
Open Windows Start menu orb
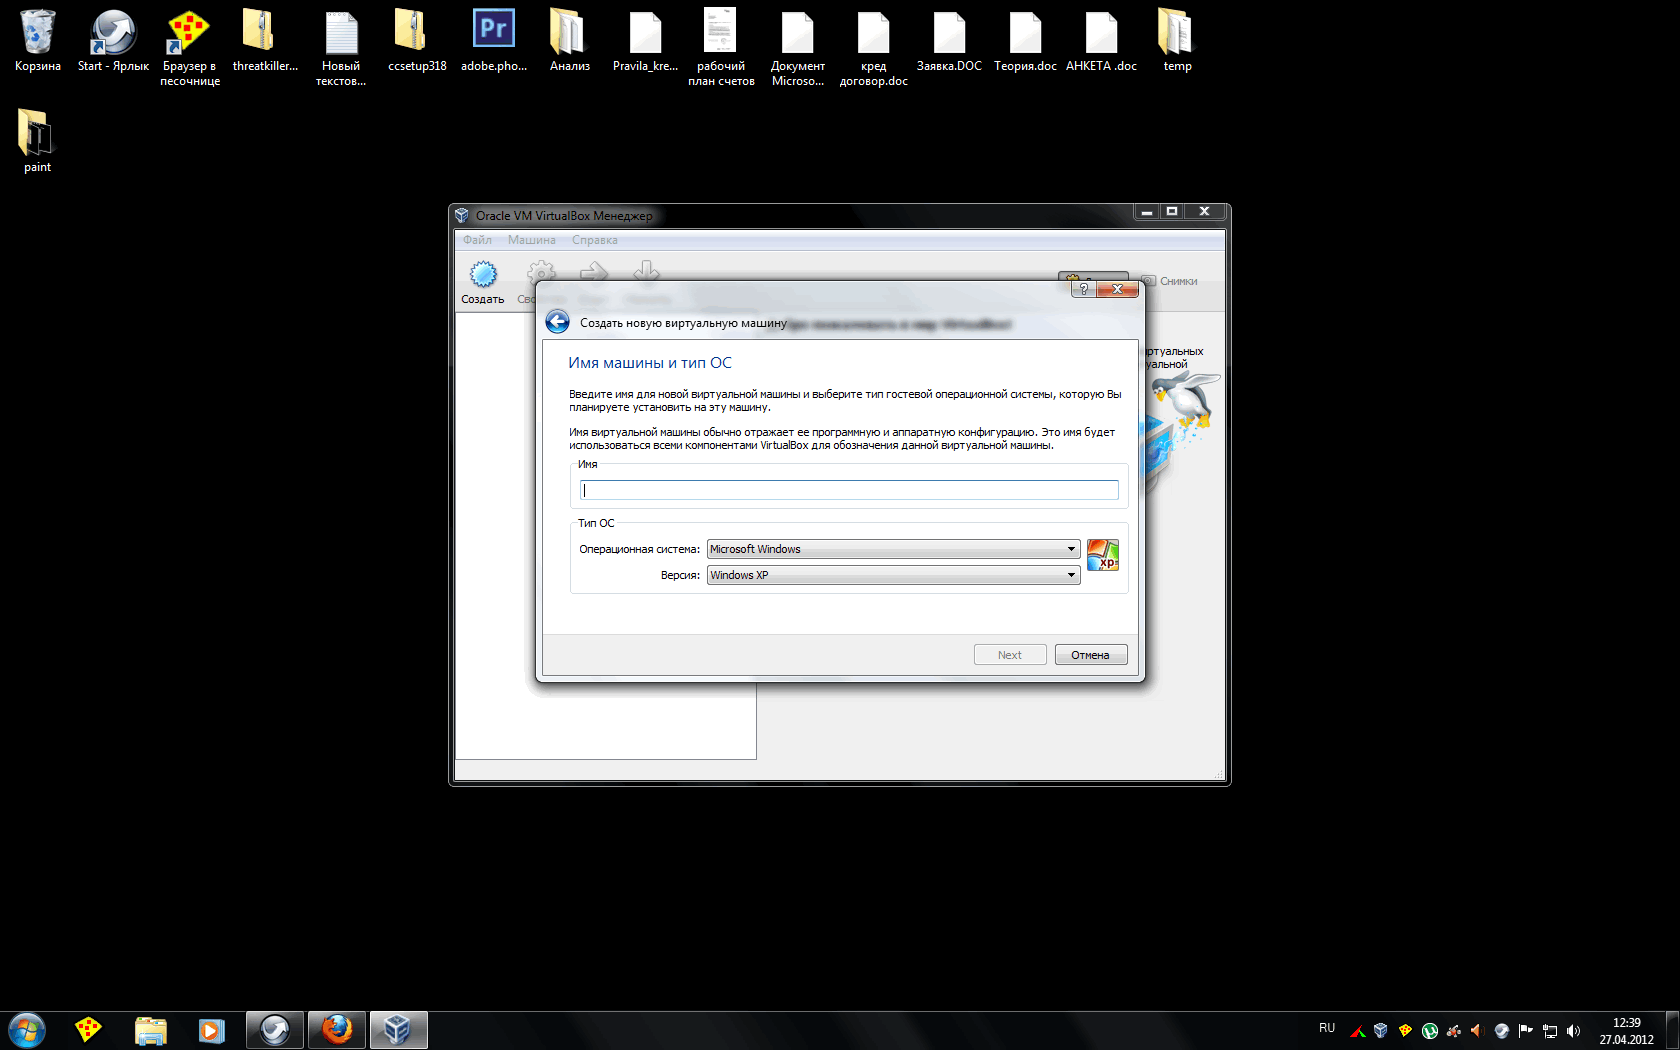click(x=27, y=1029)
